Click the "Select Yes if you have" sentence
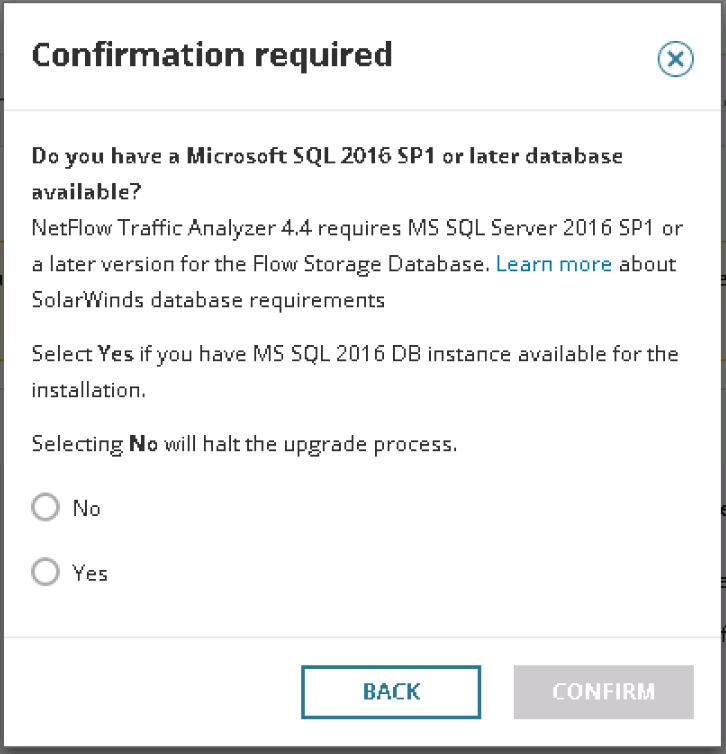This screenshot has width=726, height=754. pyautogui.click(x=354, y=354)
